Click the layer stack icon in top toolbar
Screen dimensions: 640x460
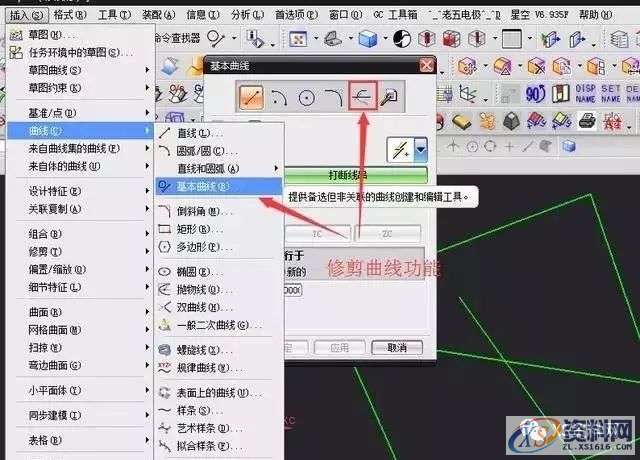pyautogui.click(x=619, y=39)
